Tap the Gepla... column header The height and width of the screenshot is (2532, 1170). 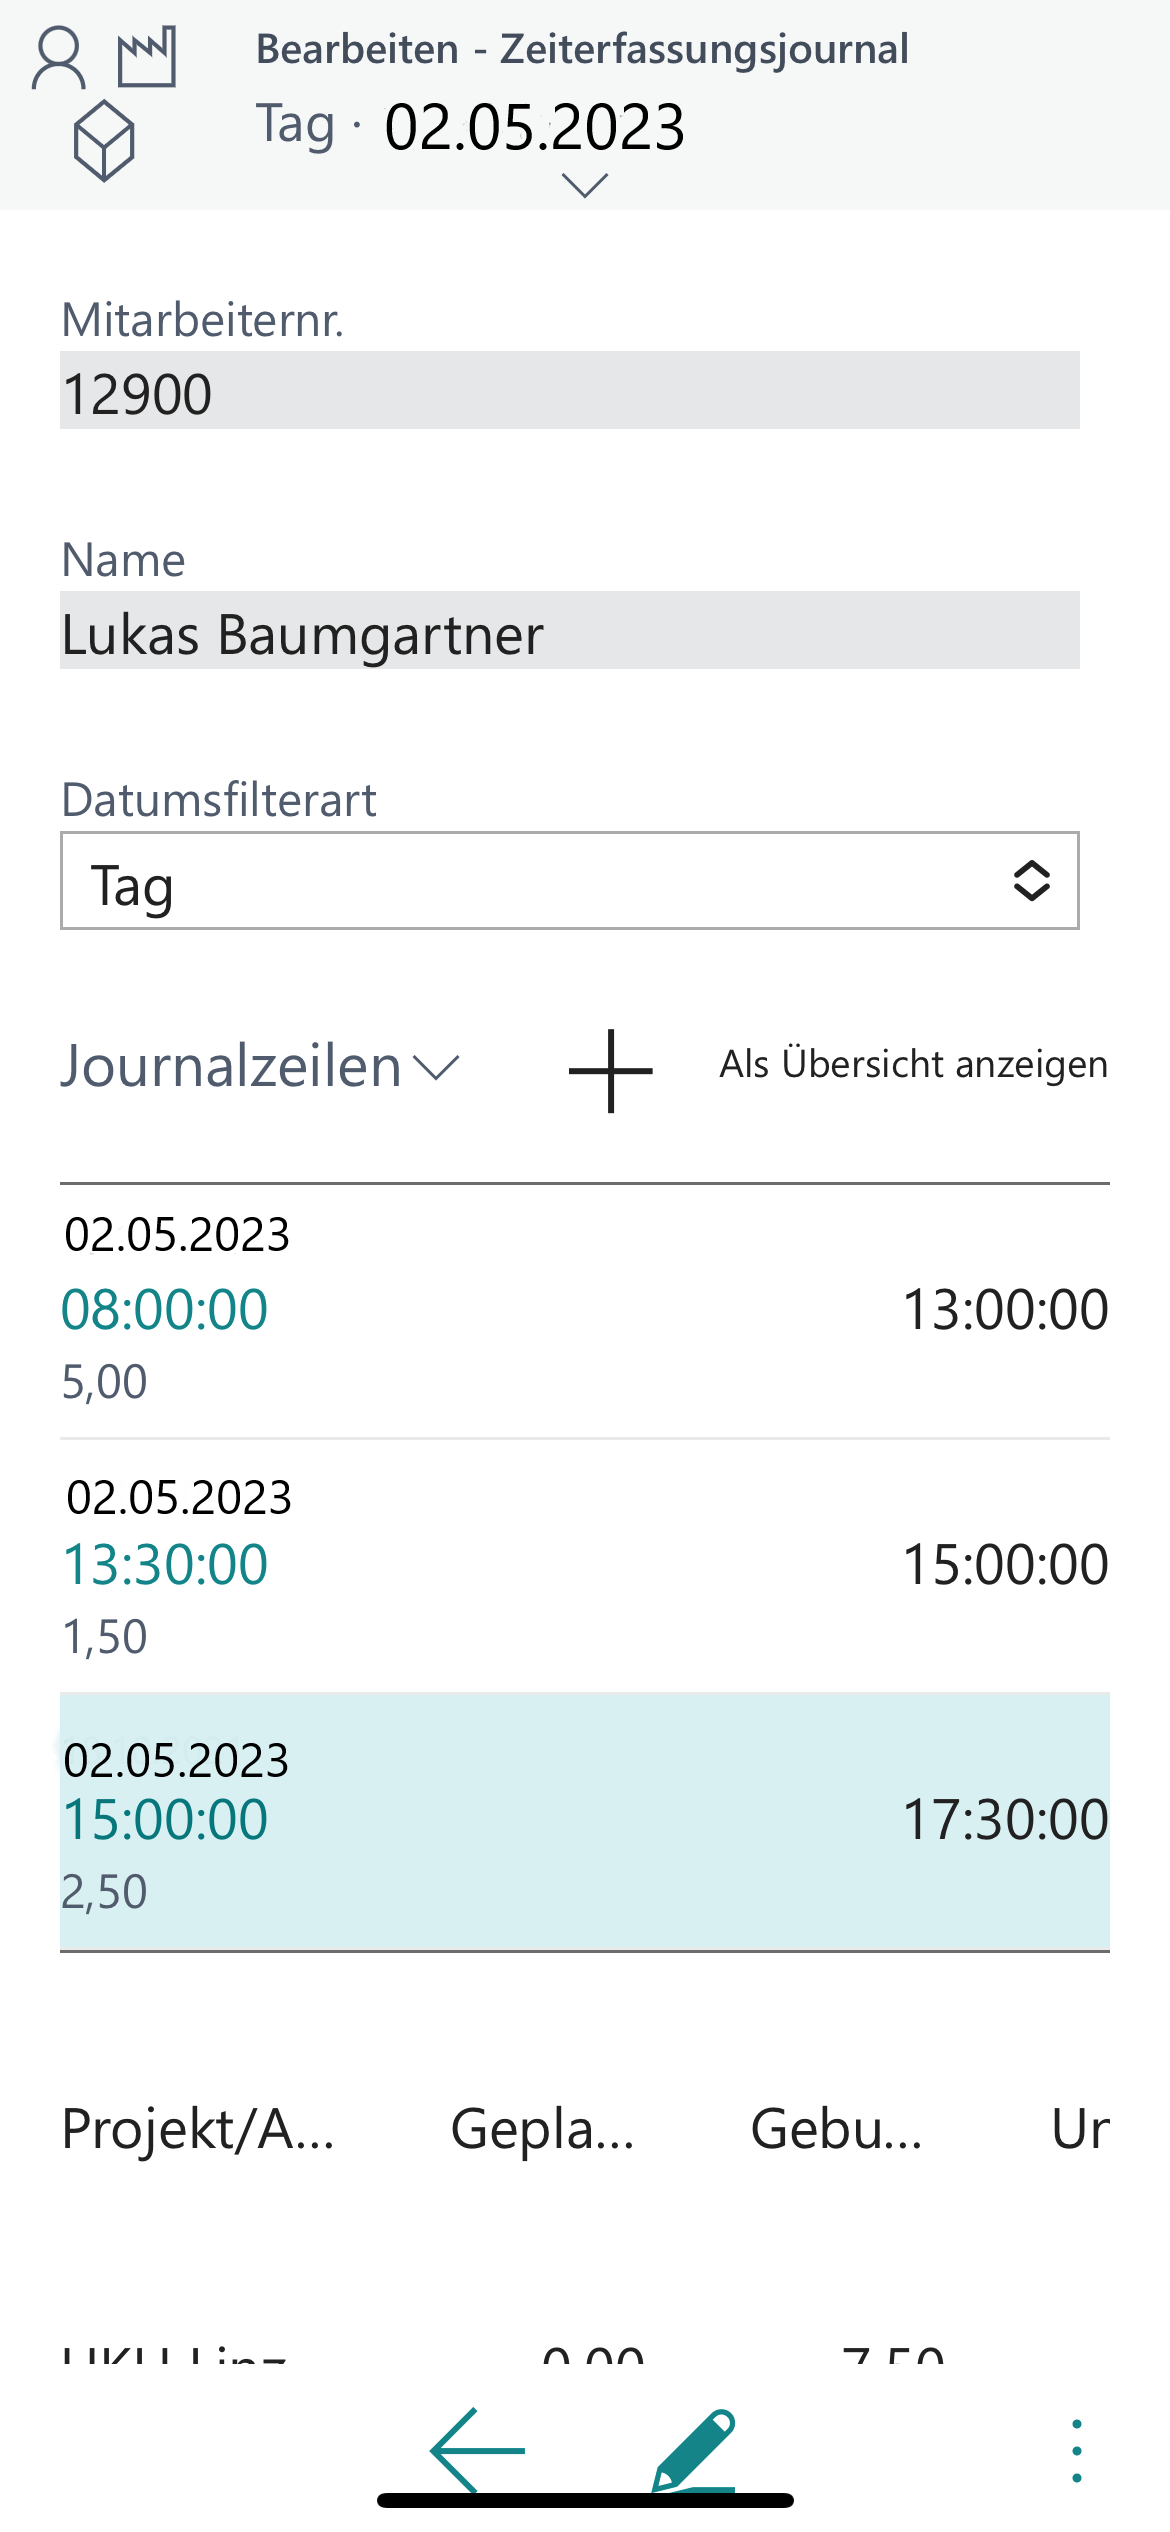coord(543,2129)
